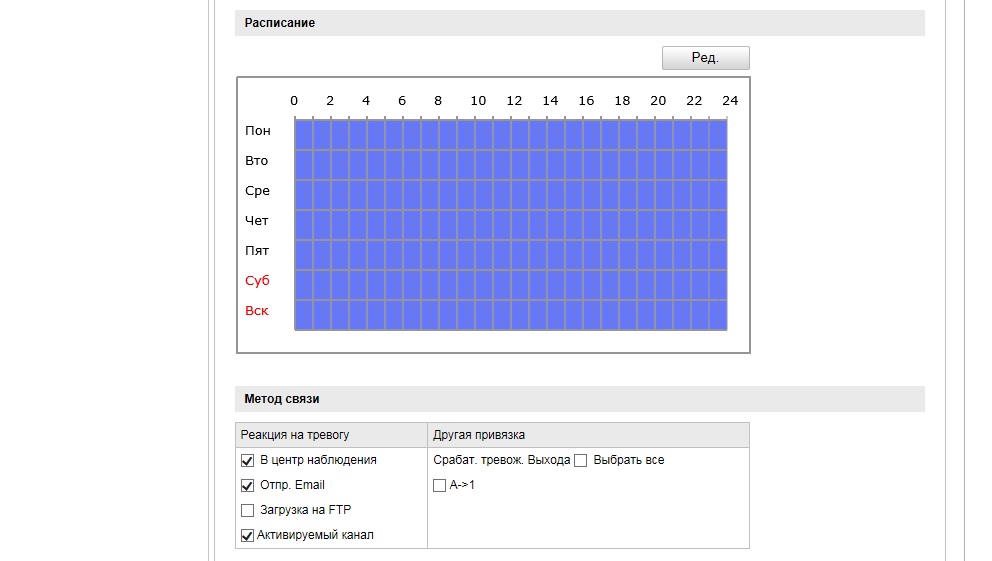Click the Другая привязка column header
Viewport: 992px width, 561px height.
(479, 435)
